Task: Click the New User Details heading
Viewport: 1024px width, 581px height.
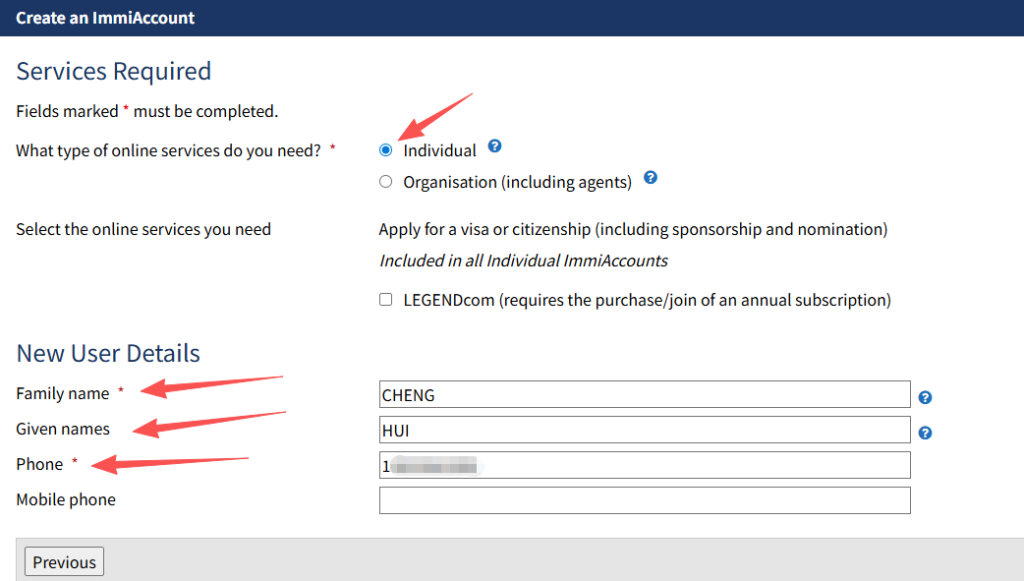Action: click(x=108, y=353)
